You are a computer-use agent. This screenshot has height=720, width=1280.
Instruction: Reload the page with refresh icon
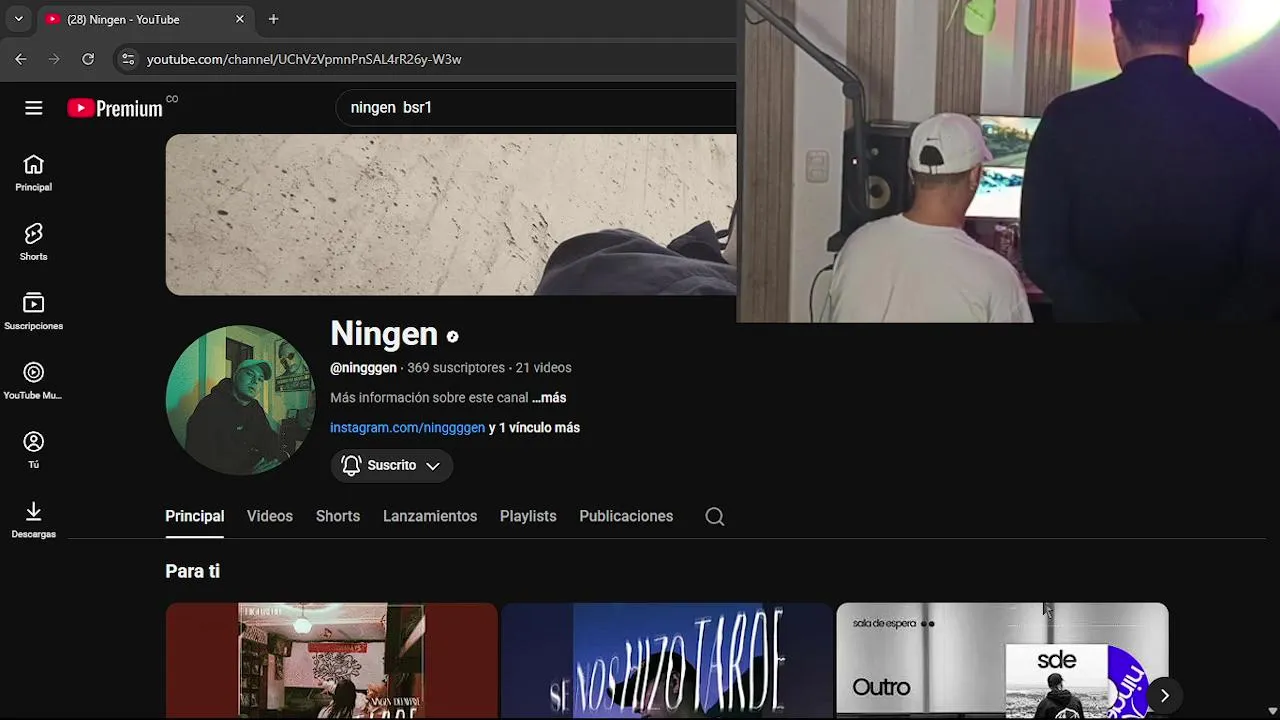click(88, 59)
